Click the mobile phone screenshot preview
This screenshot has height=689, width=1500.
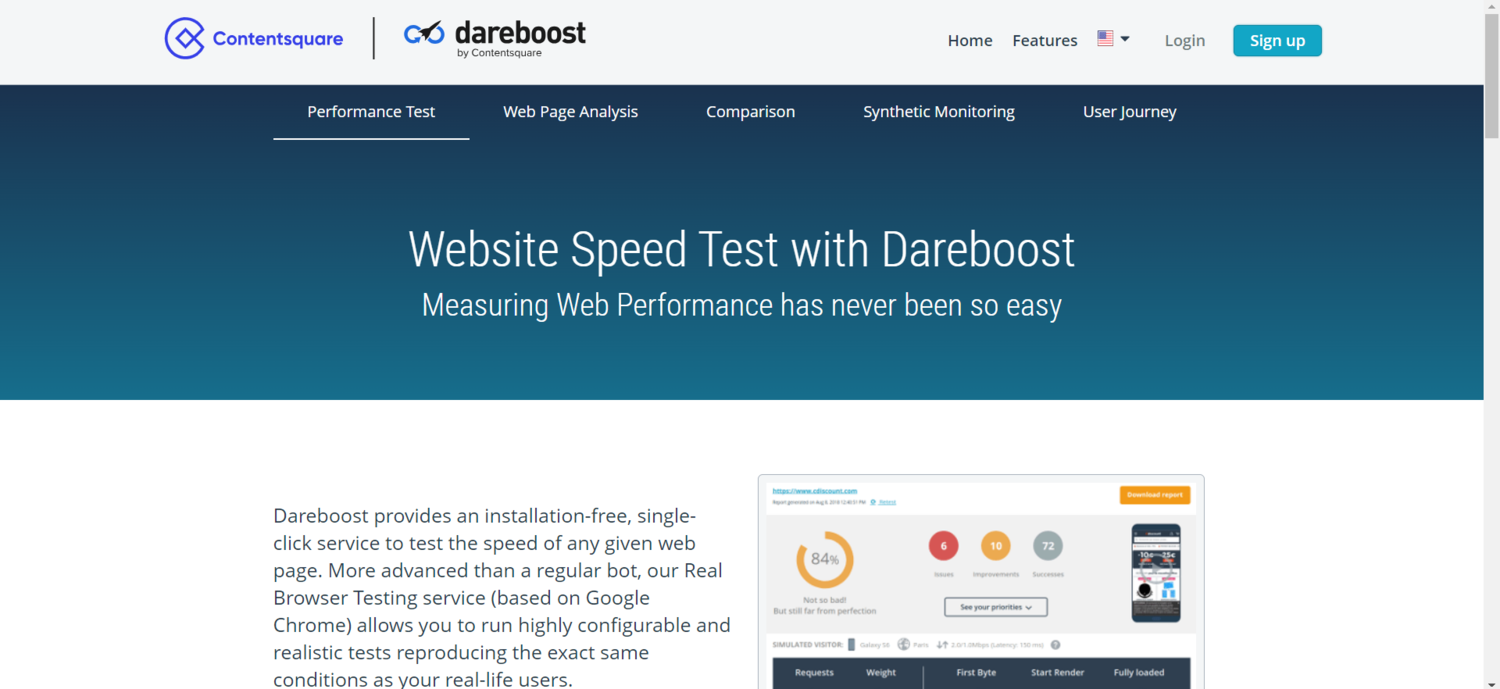pyautogui.click(x=1155, y=573)
